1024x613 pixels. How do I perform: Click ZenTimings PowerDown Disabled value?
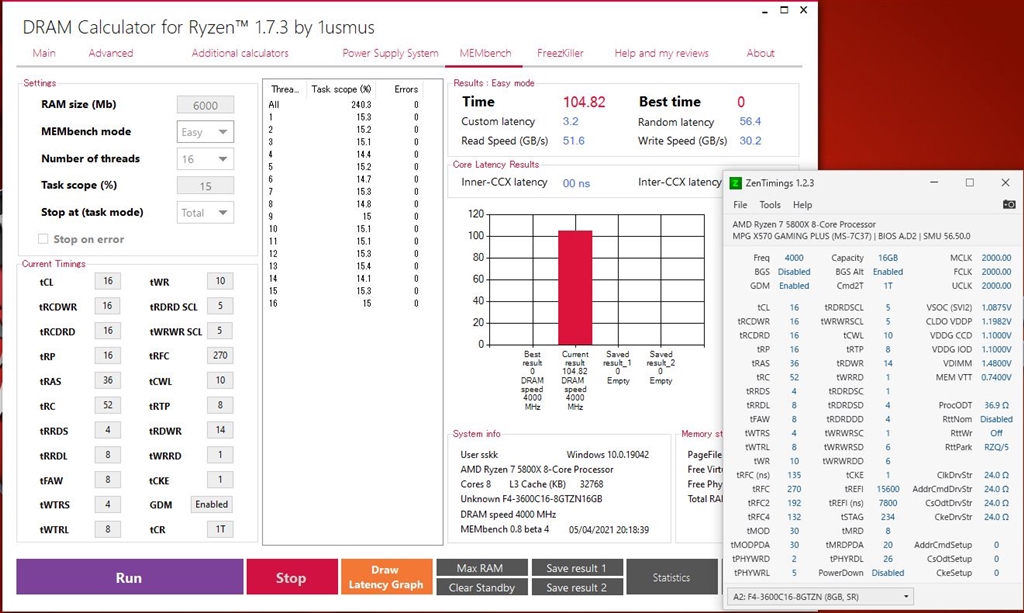click(888, 573)
